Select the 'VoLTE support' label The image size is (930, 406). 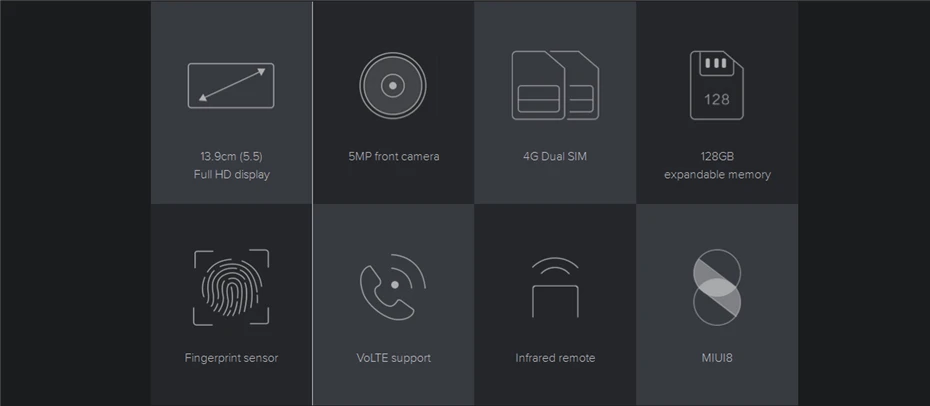coord(394,358)
